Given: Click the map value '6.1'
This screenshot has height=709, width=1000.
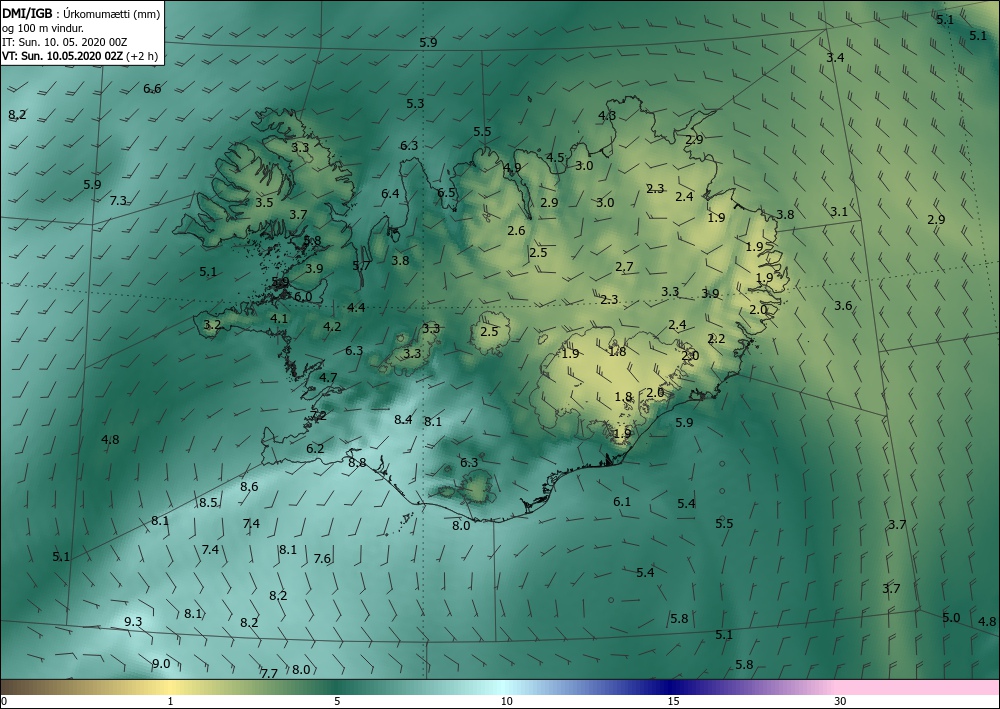Looking at the screenshot, I should (x=622, y=502).
